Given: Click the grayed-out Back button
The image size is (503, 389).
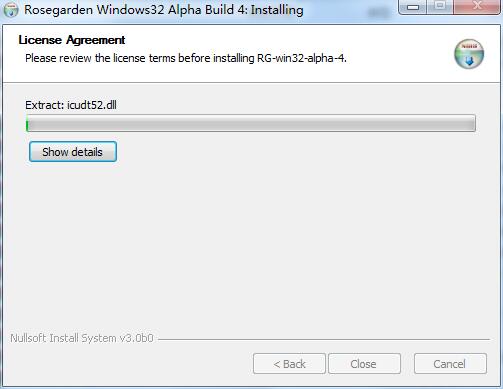Looking at the screenshot, I should [x=289, y=364].
